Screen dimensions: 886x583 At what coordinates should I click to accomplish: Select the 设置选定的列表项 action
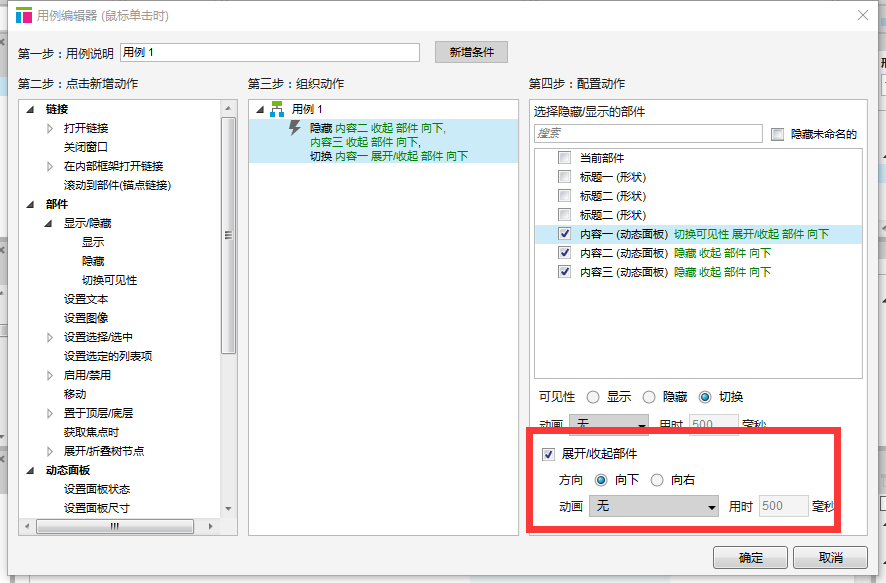(107, 356)
